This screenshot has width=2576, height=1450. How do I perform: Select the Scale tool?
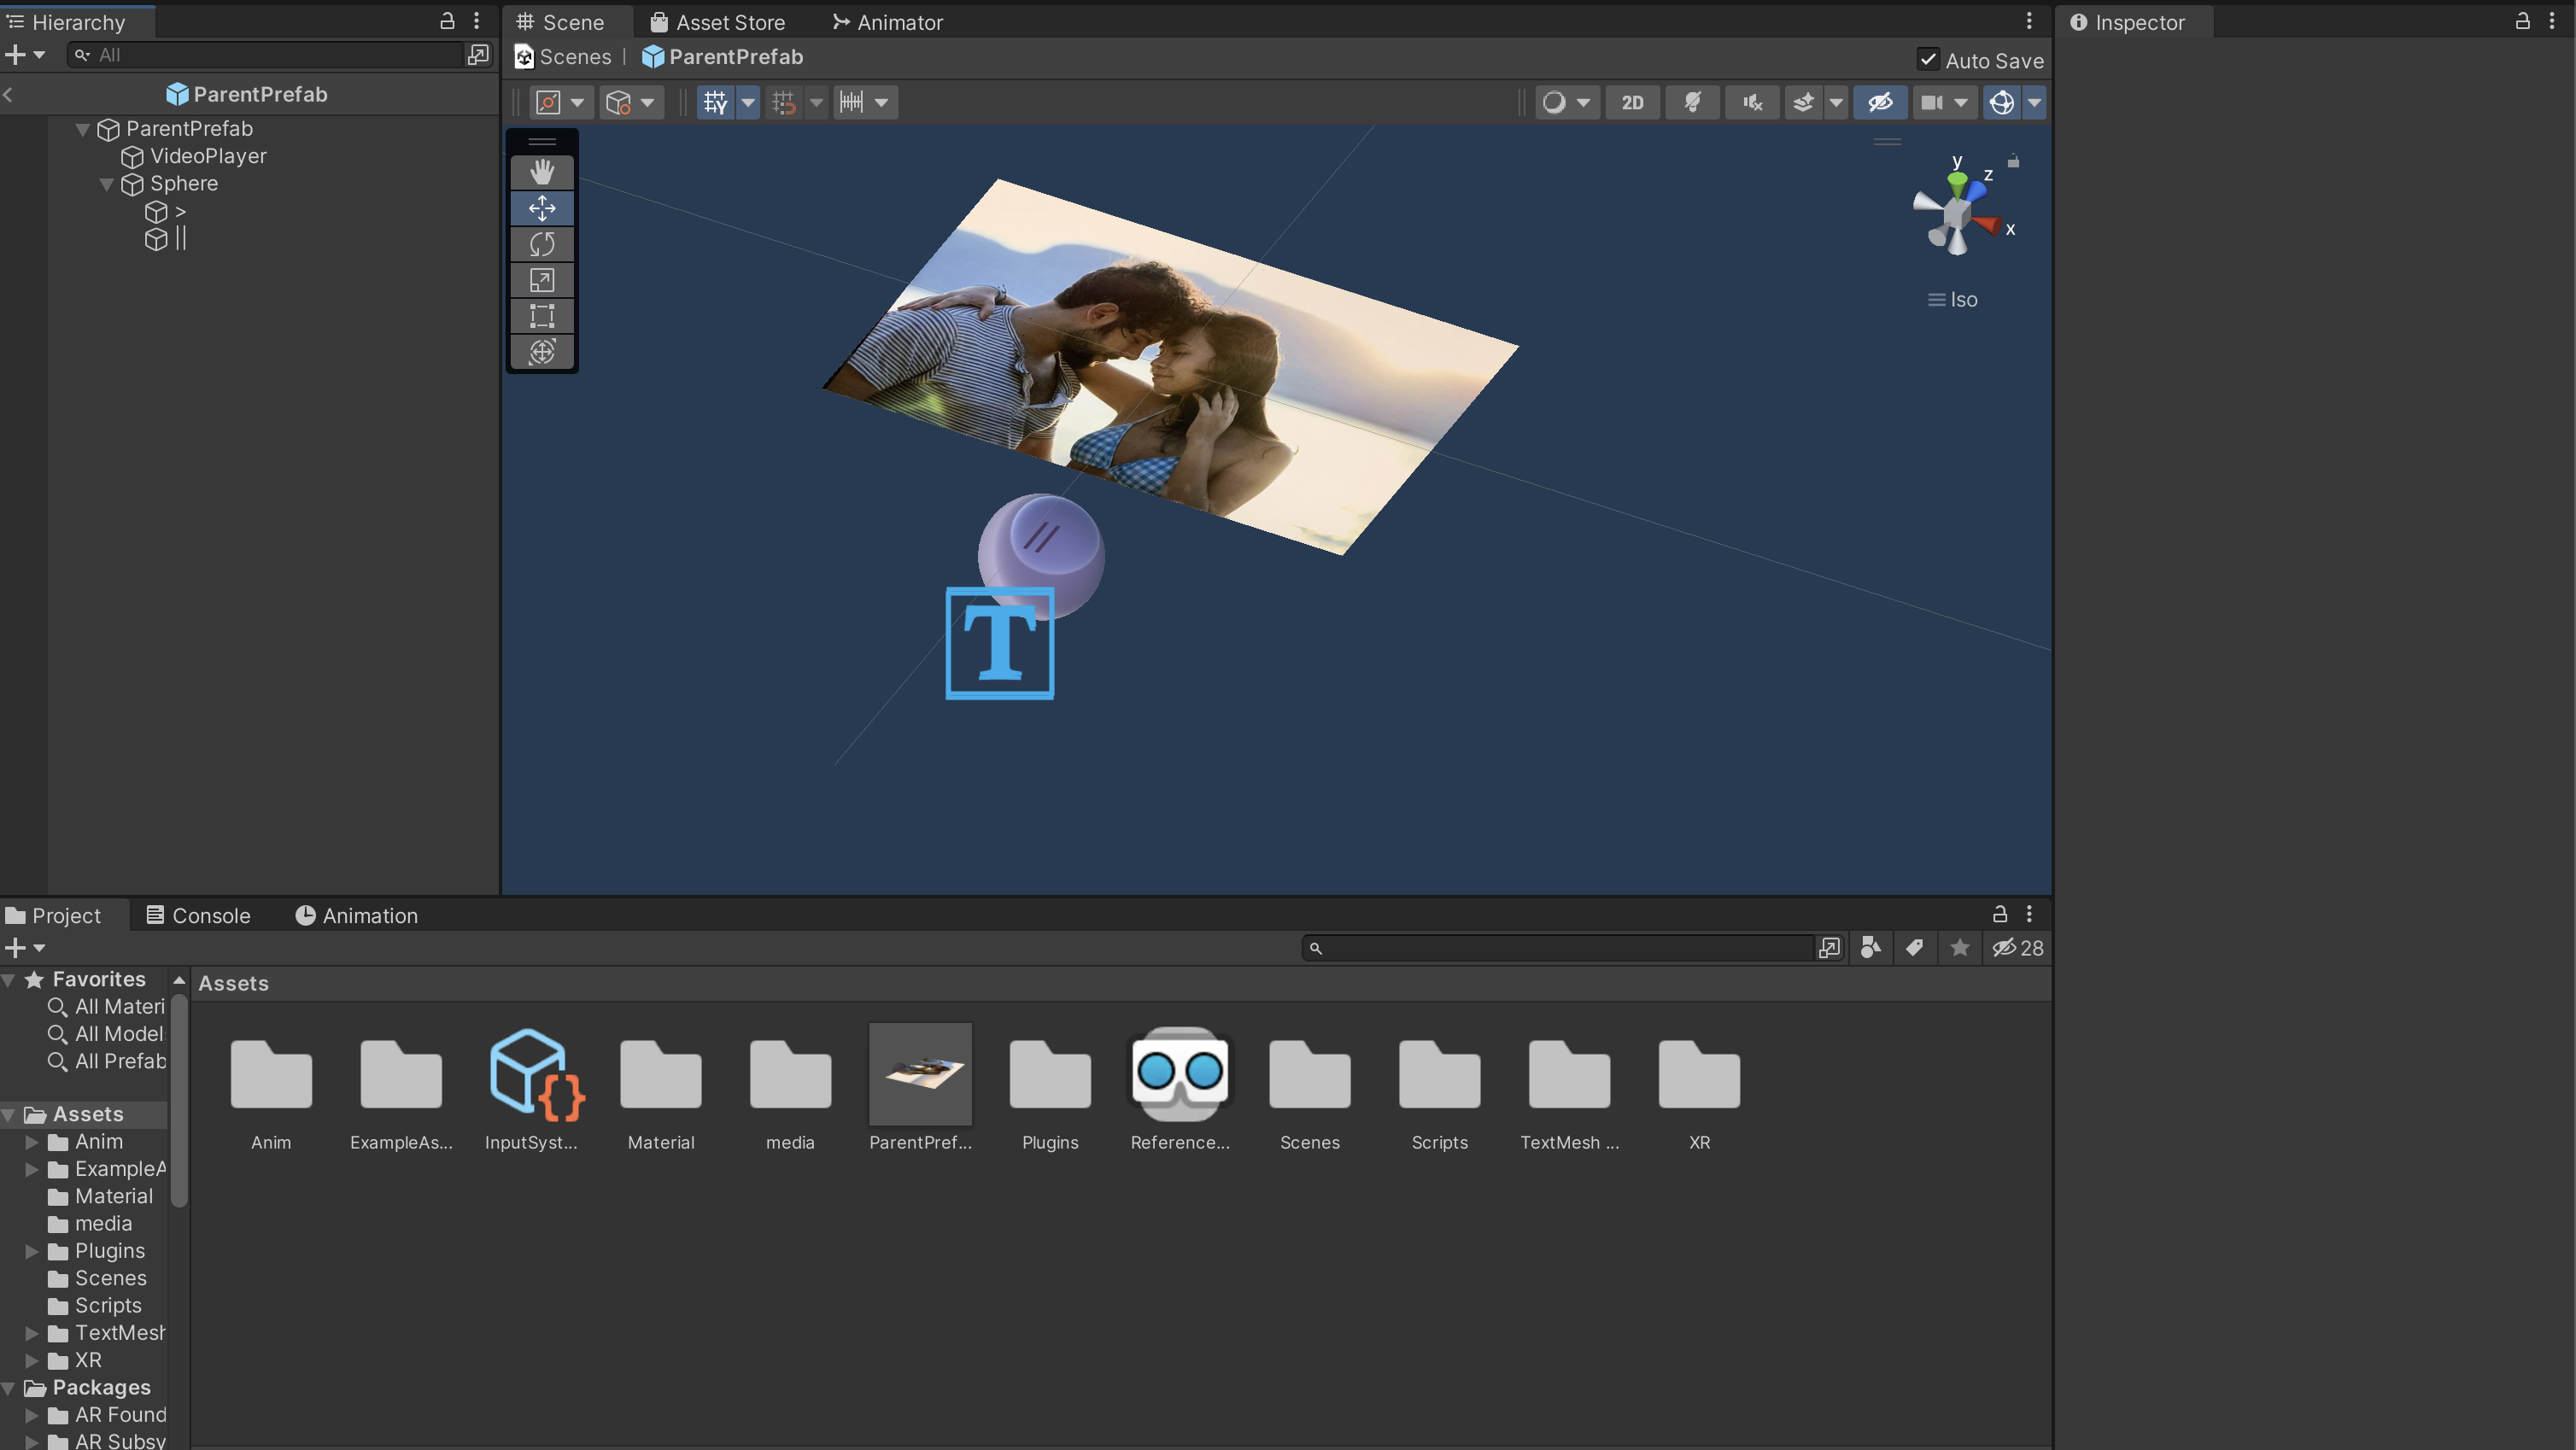542,280
